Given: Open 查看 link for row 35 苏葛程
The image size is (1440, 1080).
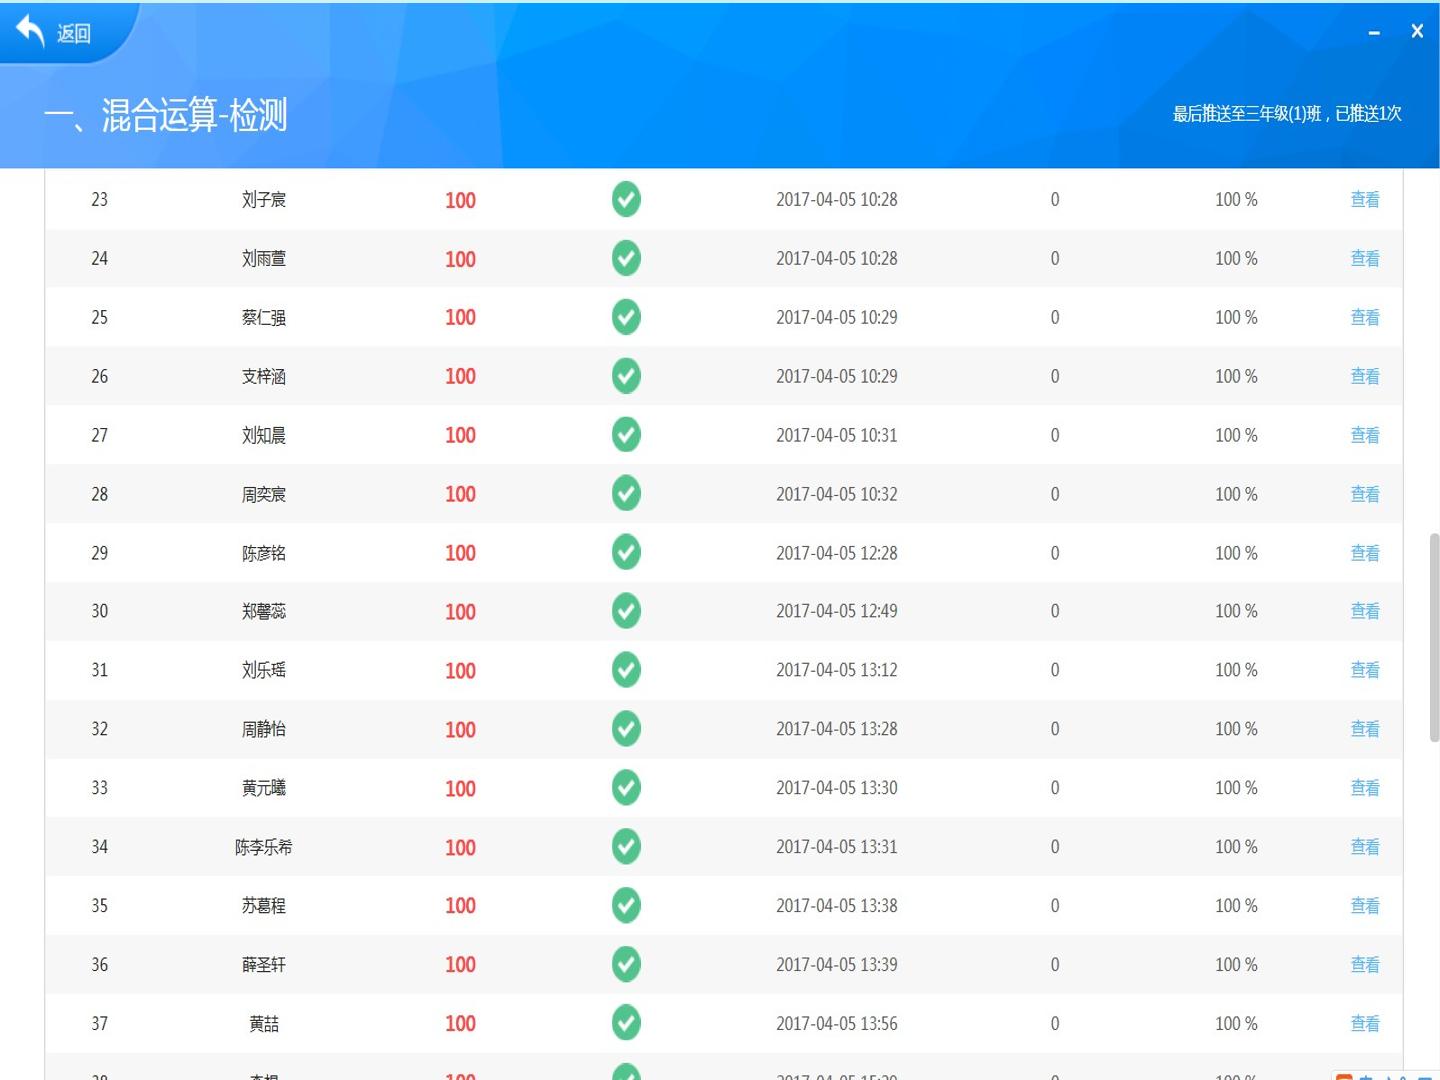Looking at the screenshot, I should [x=1365, y=907].
